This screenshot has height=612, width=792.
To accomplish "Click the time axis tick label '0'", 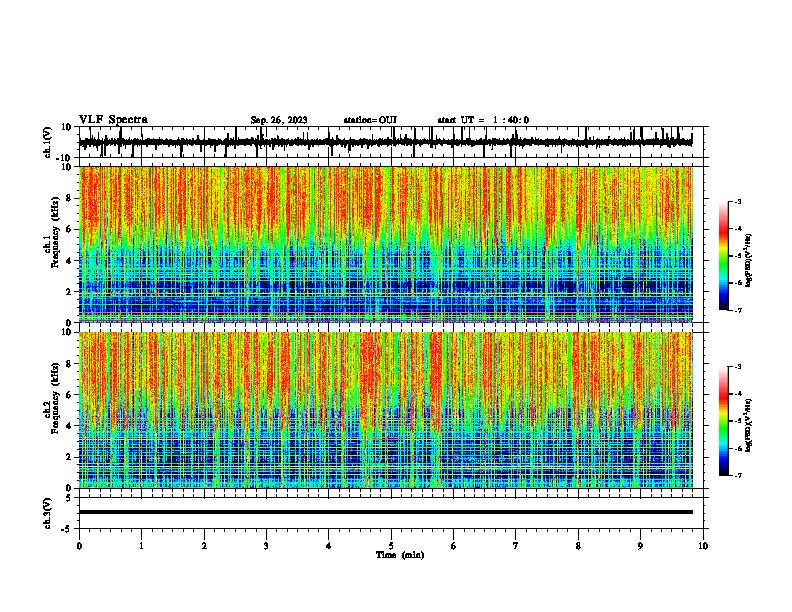I will (79, 546).
